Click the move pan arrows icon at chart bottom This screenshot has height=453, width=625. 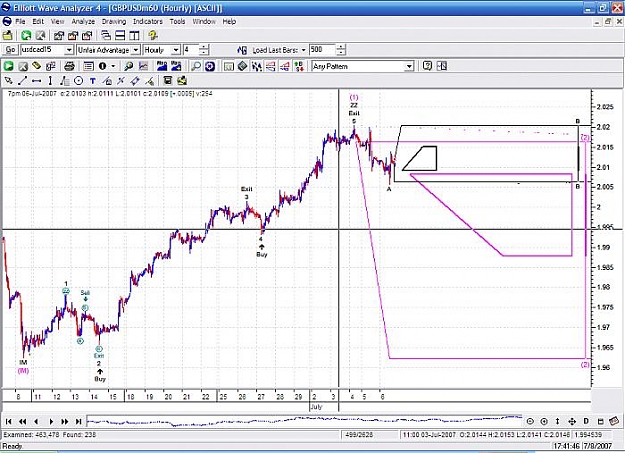(x=572, y=421)
